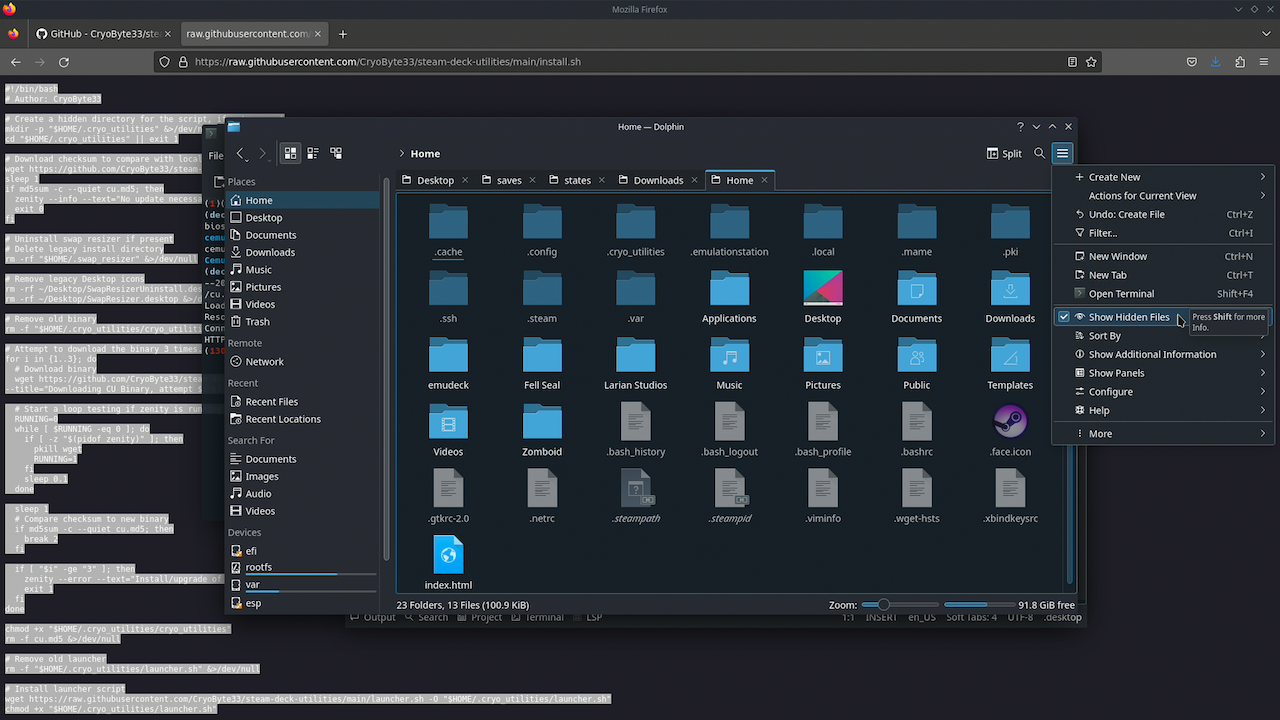Switch Dolphin to details tree view mode

pos(336,153)
